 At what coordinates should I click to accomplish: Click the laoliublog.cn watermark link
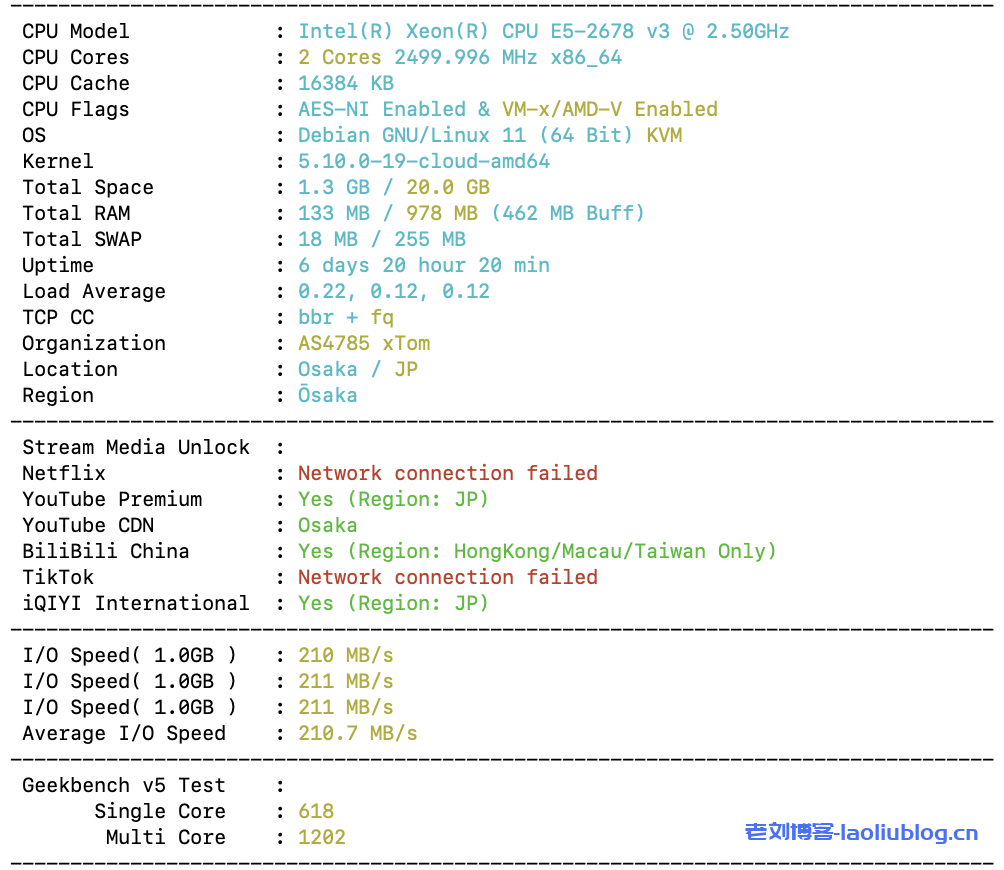861,832
